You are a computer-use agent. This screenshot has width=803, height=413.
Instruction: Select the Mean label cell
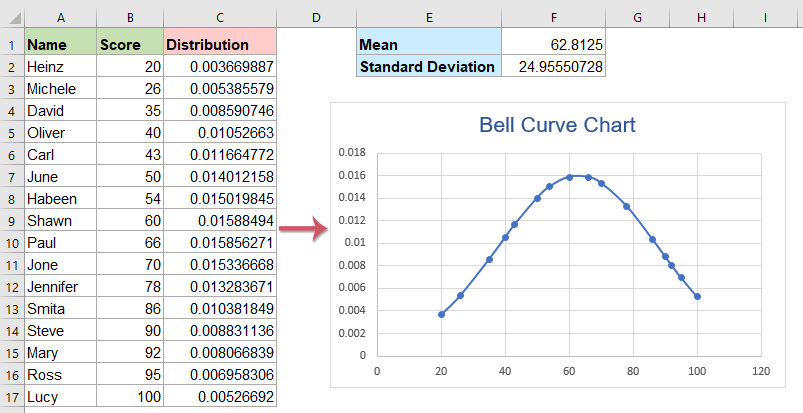tap(428, 45)
